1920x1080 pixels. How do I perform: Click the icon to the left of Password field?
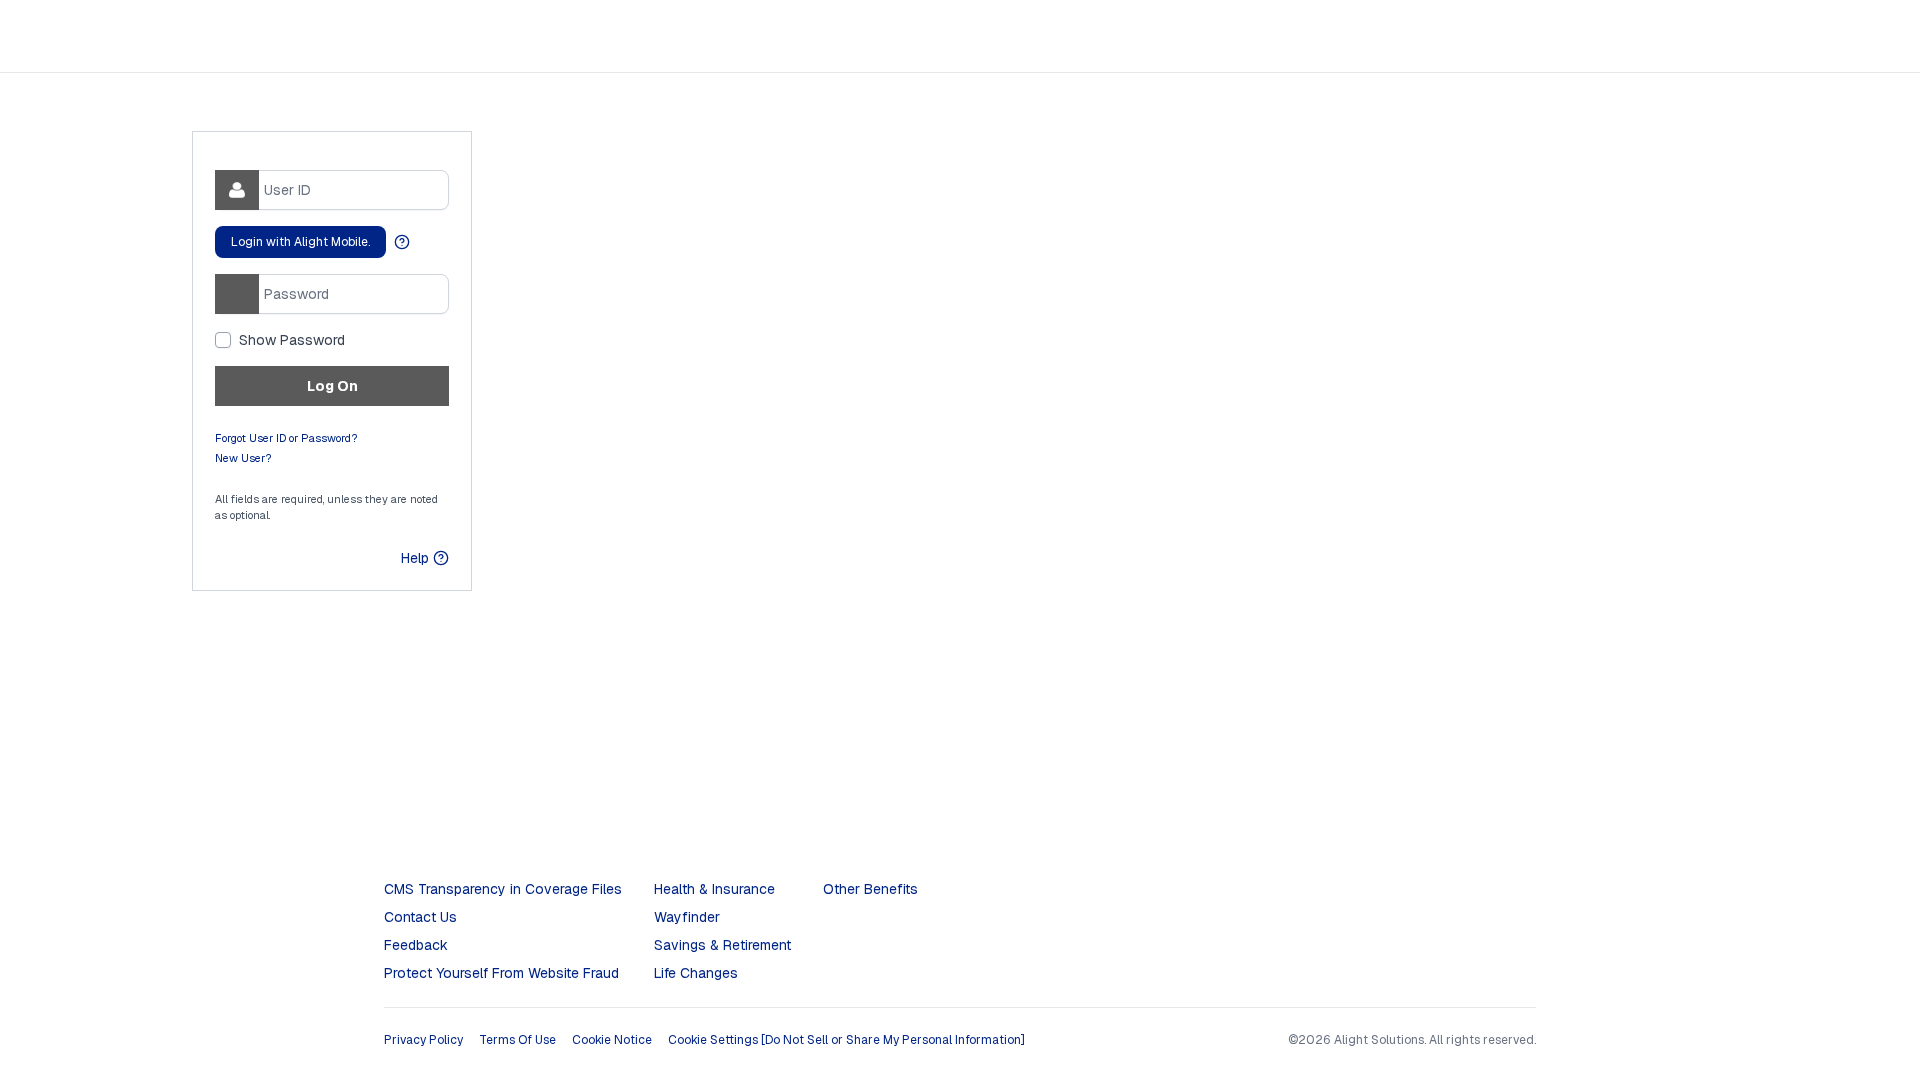click(236, 294)
